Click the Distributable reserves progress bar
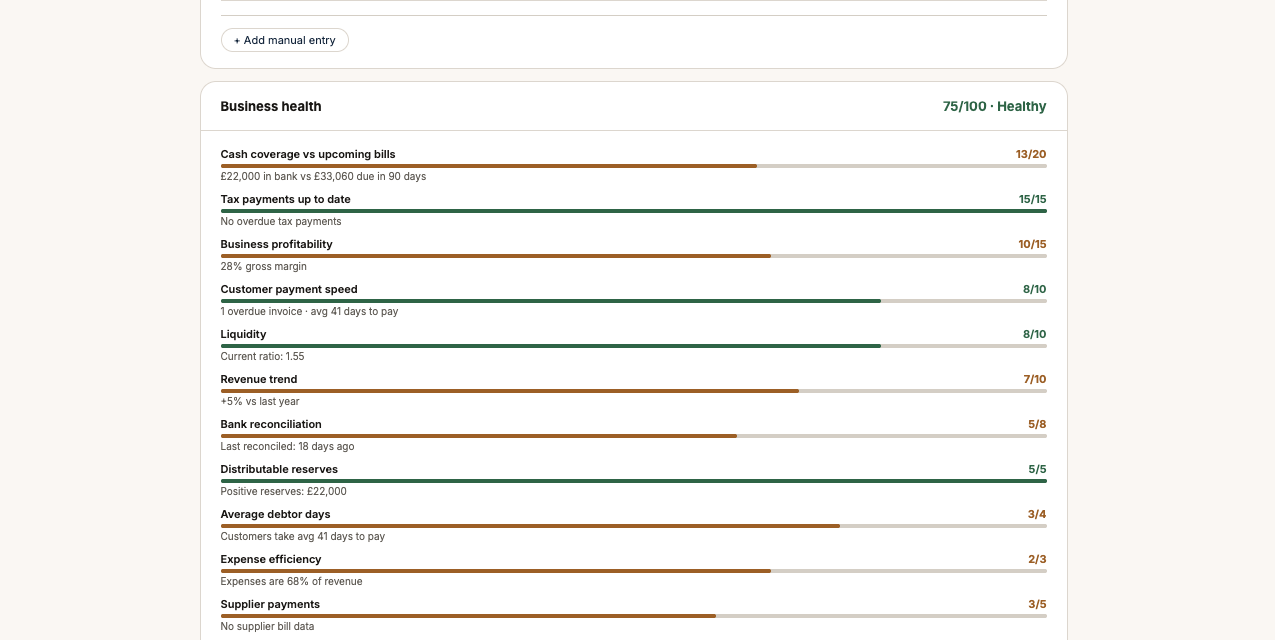The image size is (1275, 640). click(634, 481)
